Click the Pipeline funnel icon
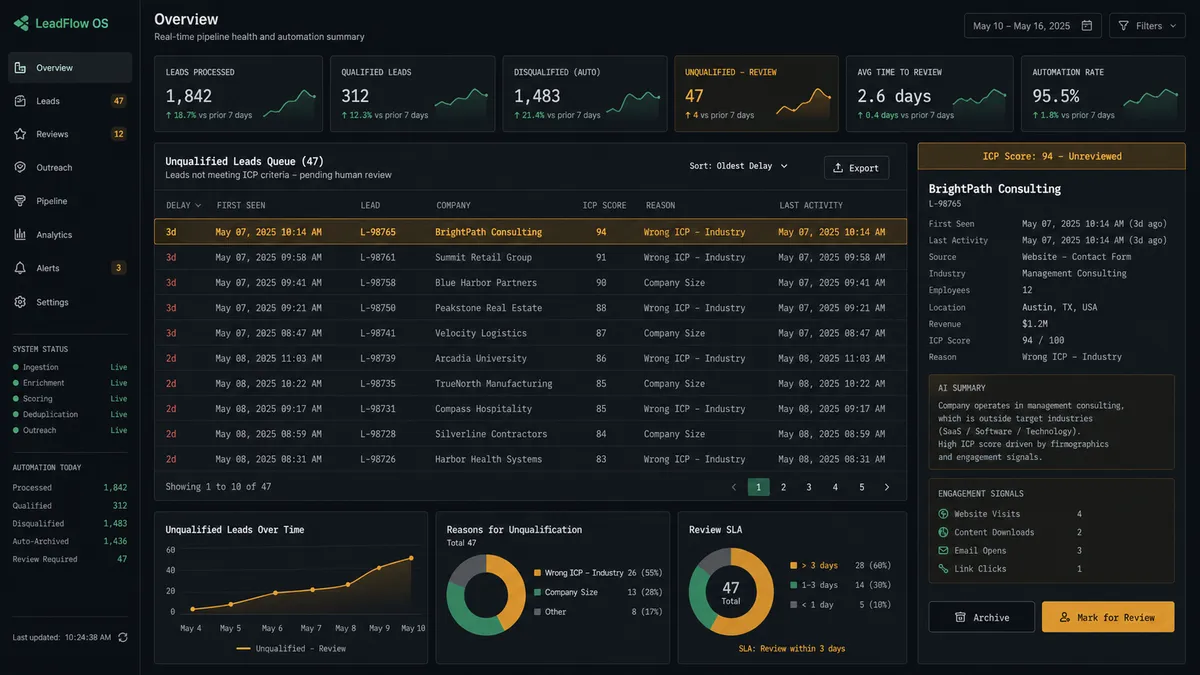The width and height of the screenshot is (1200, 675). 21,201
